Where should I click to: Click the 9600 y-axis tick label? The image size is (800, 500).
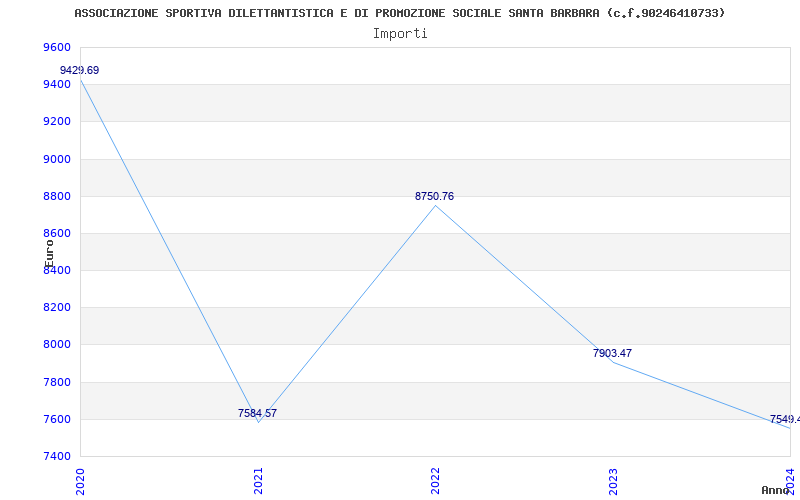tap(58, 47)
